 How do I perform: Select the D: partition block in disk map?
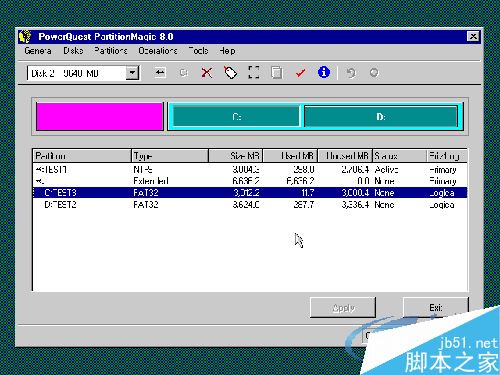coord(381,116)
